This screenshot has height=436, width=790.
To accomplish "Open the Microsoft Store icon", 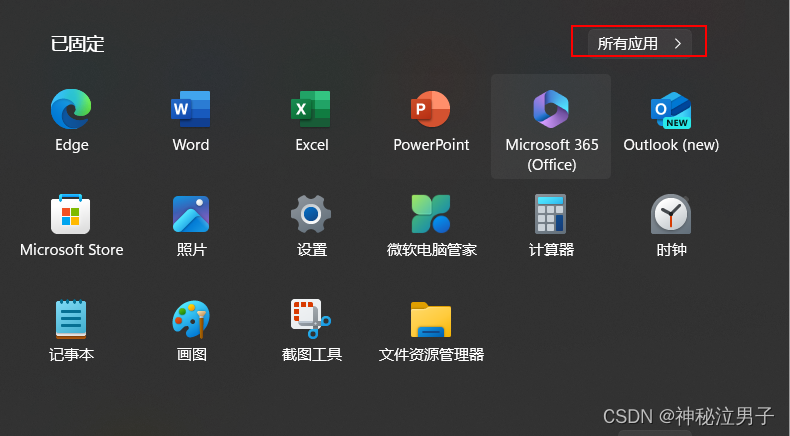I will 71,214.
